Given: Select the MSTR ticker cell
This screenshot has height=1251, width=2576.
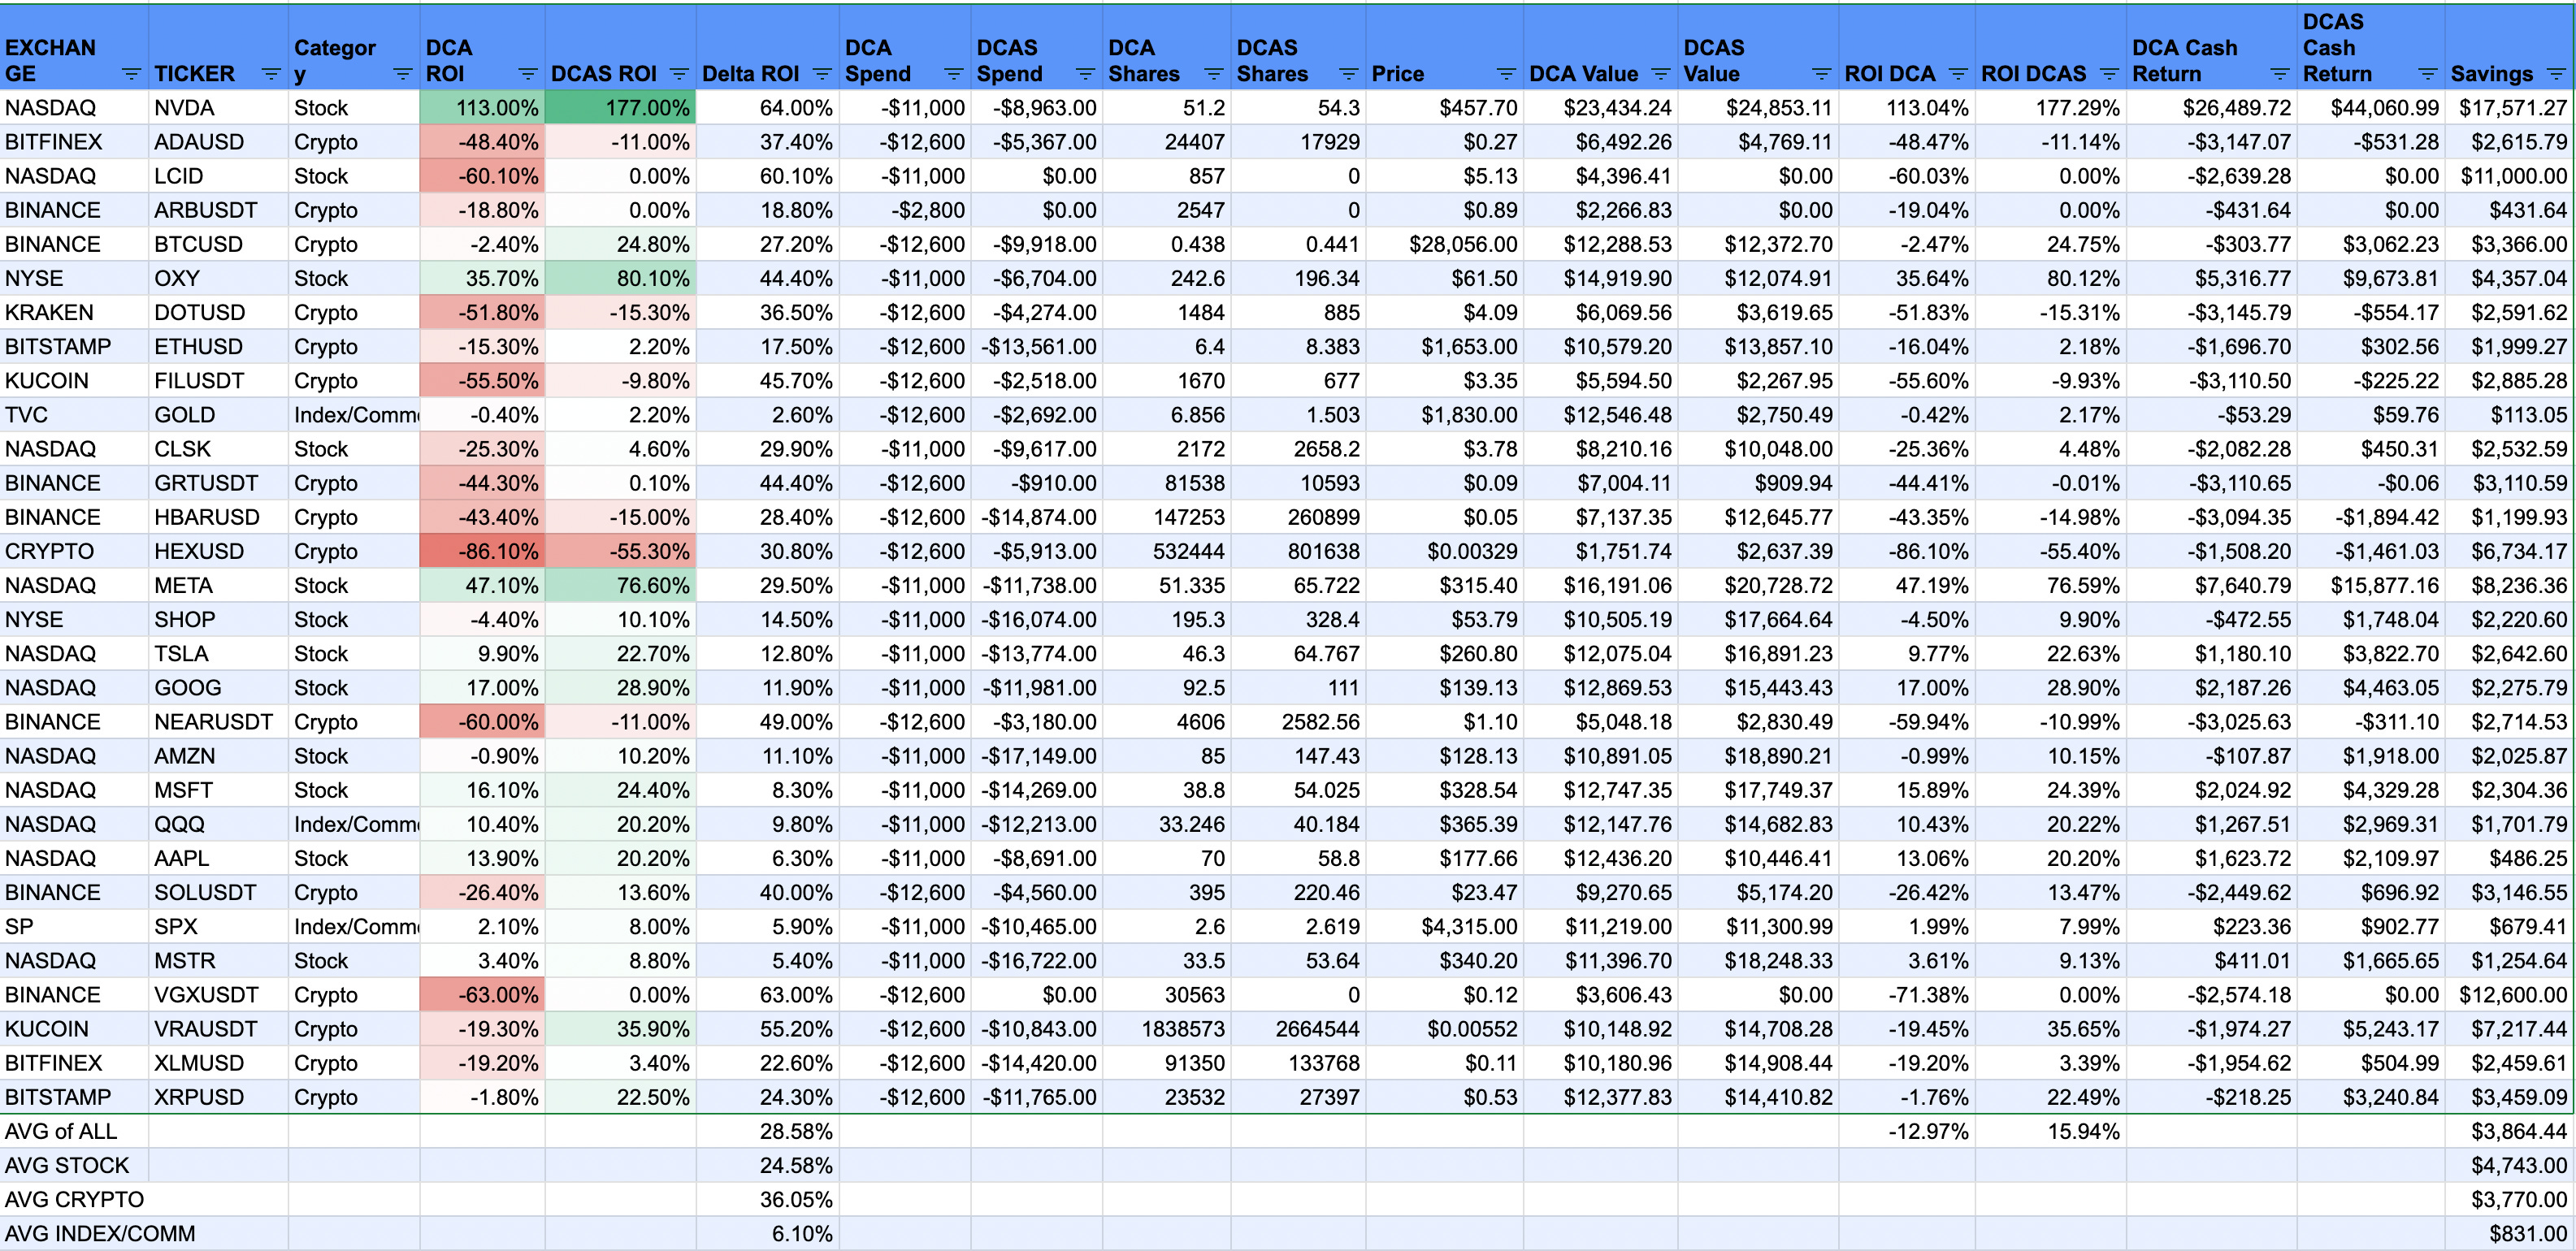Looking at the screenshot, I should [218, 960].
